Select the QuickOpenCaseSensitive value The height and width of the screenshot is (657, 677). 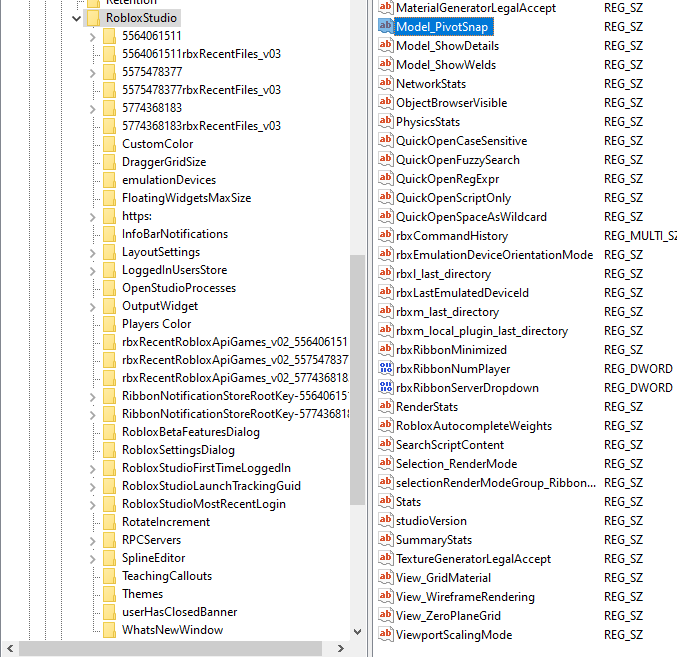tap(462, 141)
